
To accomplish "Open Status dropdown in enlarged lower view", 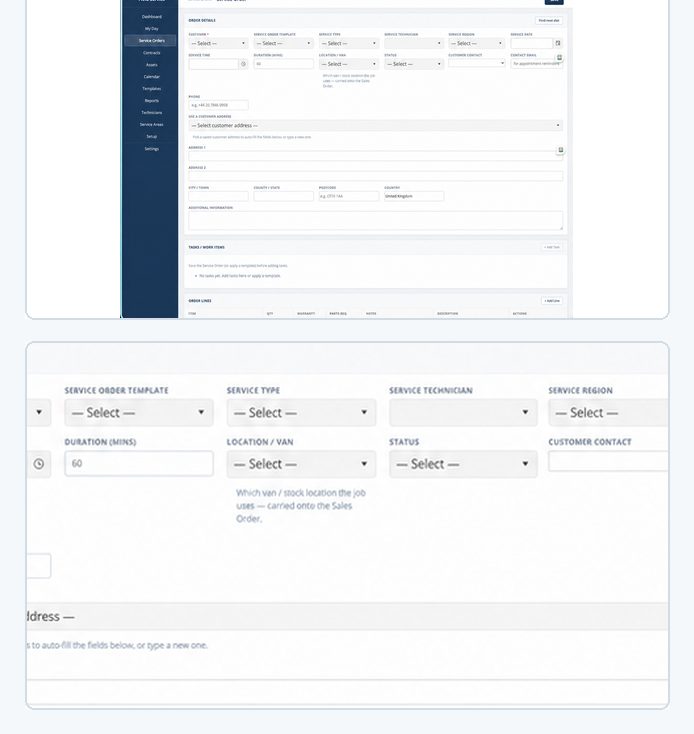I will click(463, 464).
